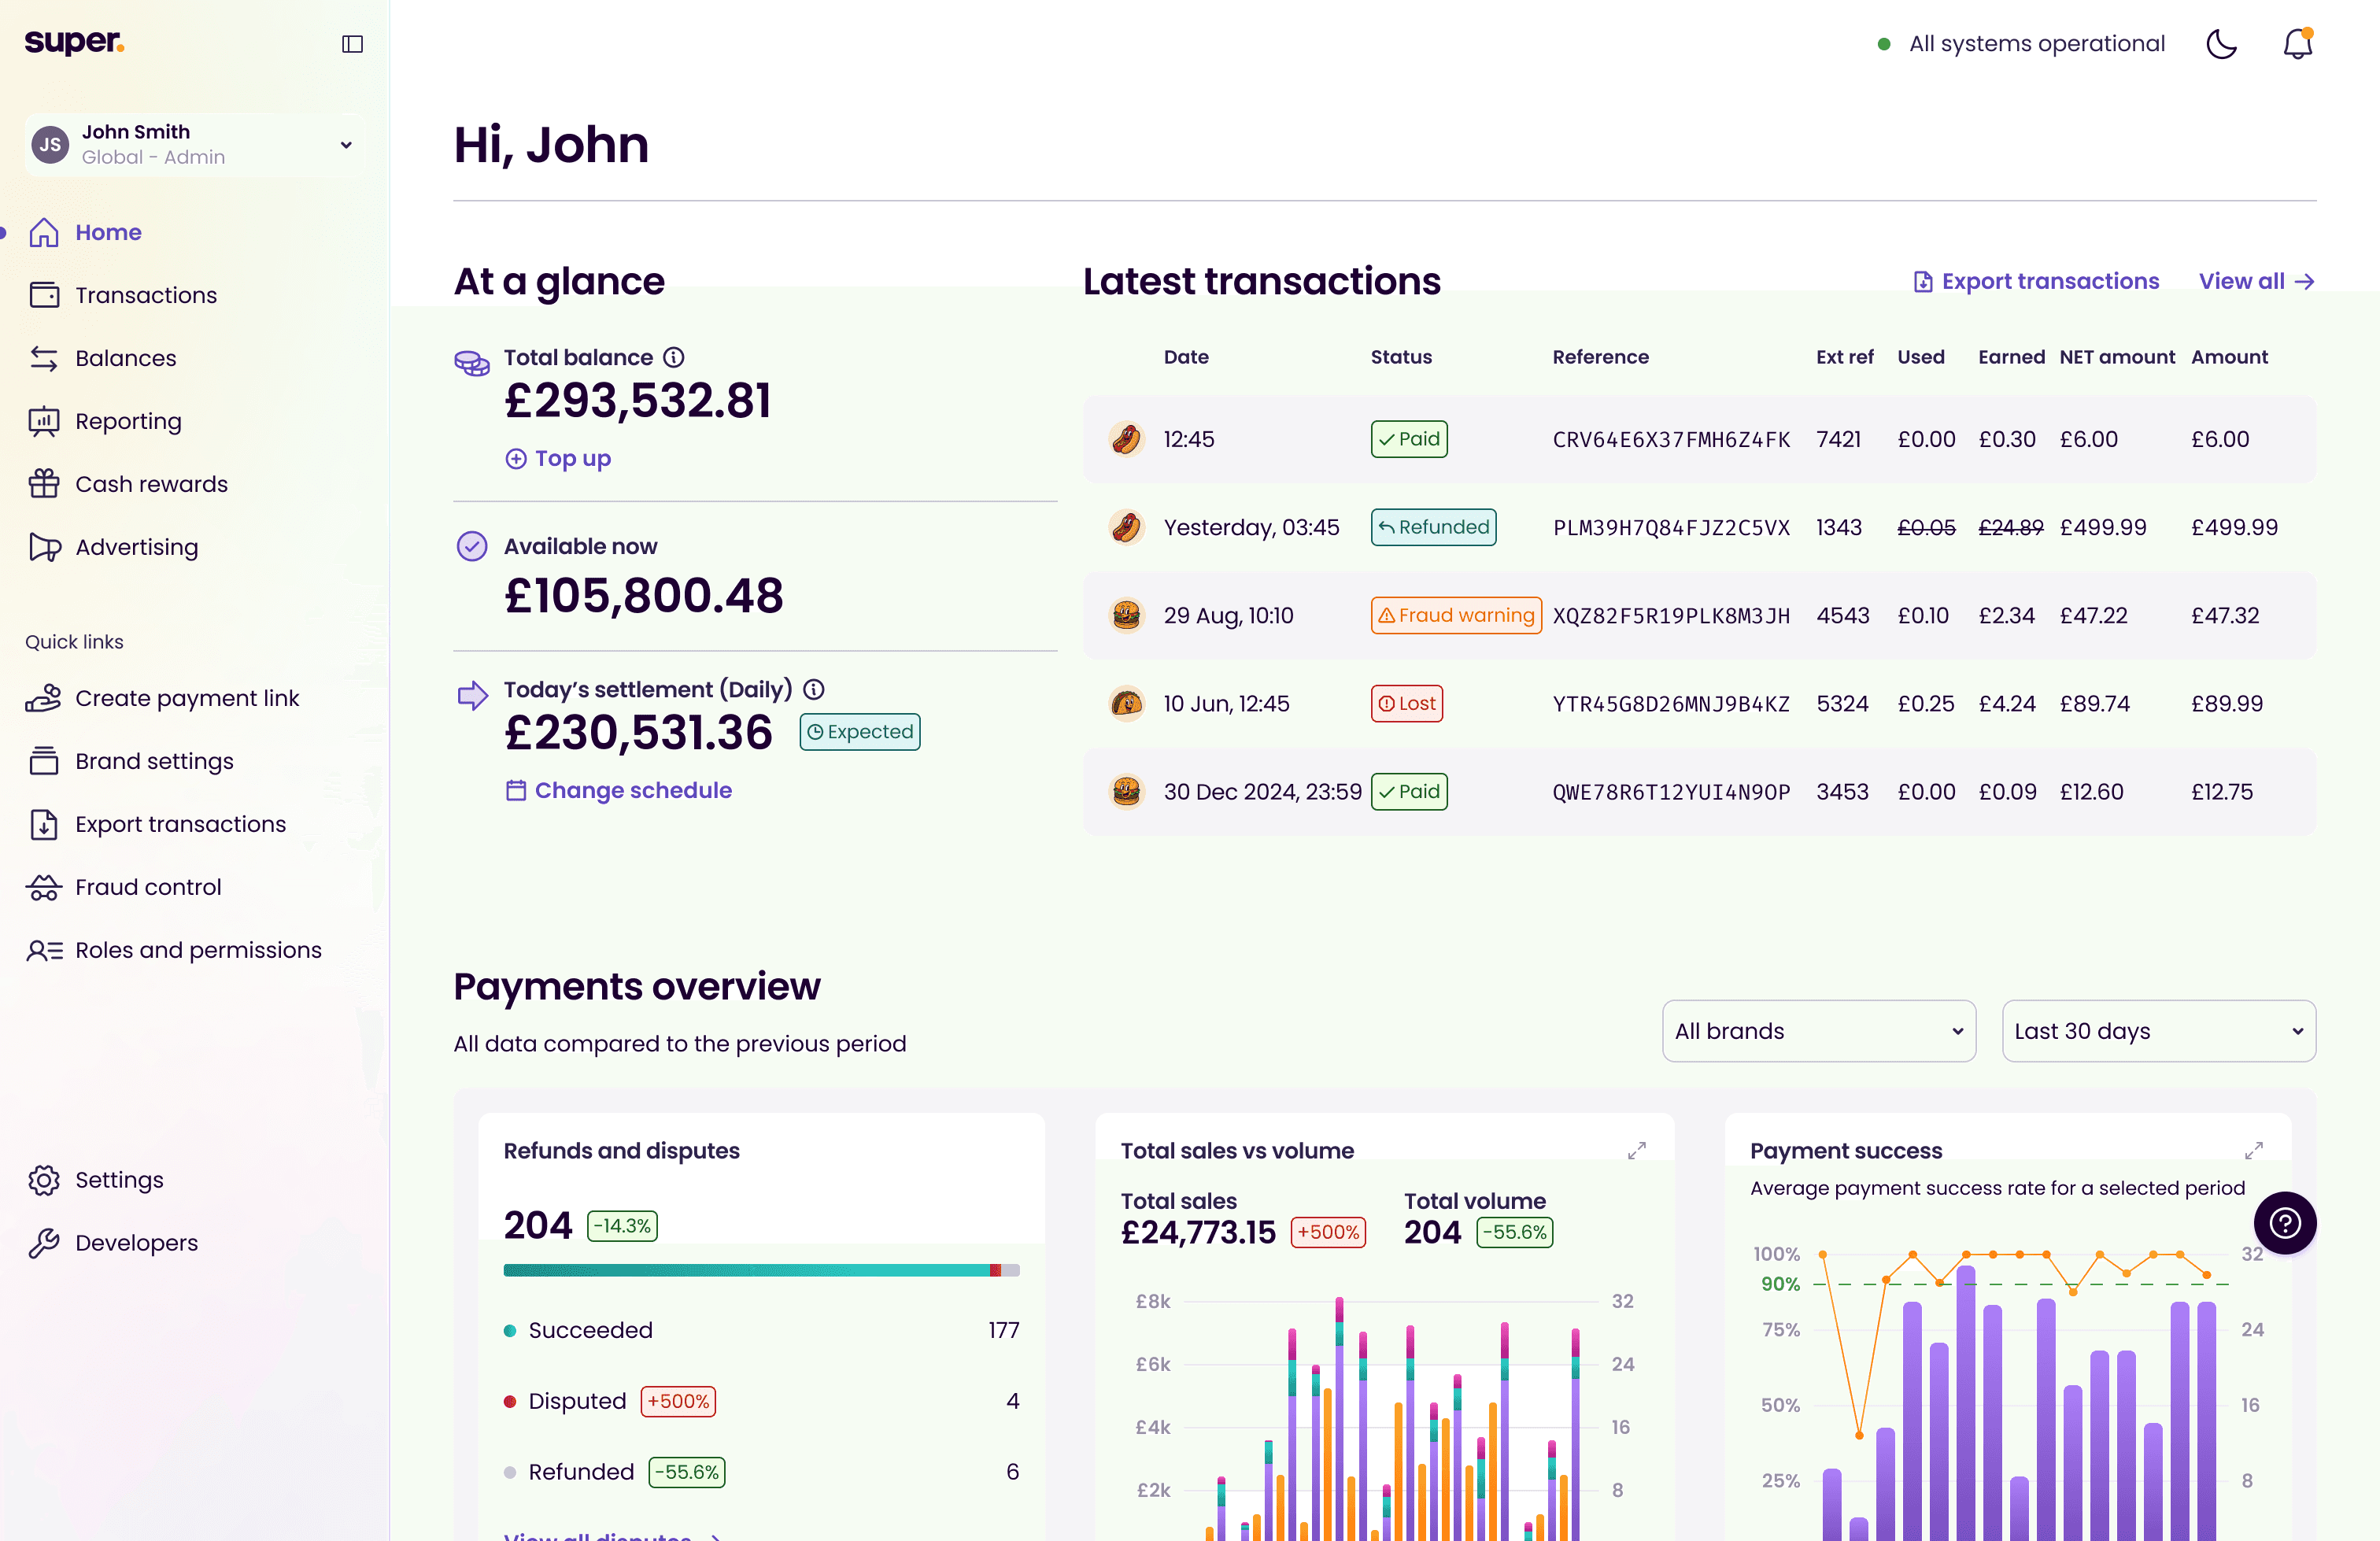Image resolution: width=2380 pixels, height=1541 pixels.
Task: Expand the Payment success chart
Action: 2253,1151
